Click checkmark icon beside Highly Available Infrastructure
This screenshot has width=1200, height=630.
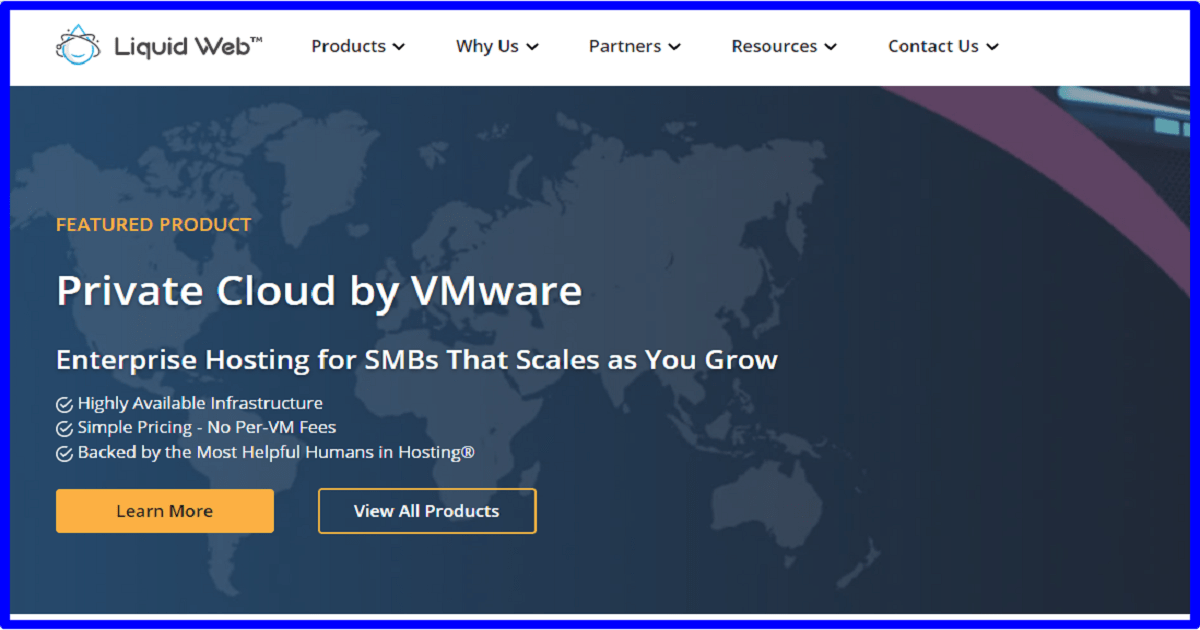pos(64,404)
